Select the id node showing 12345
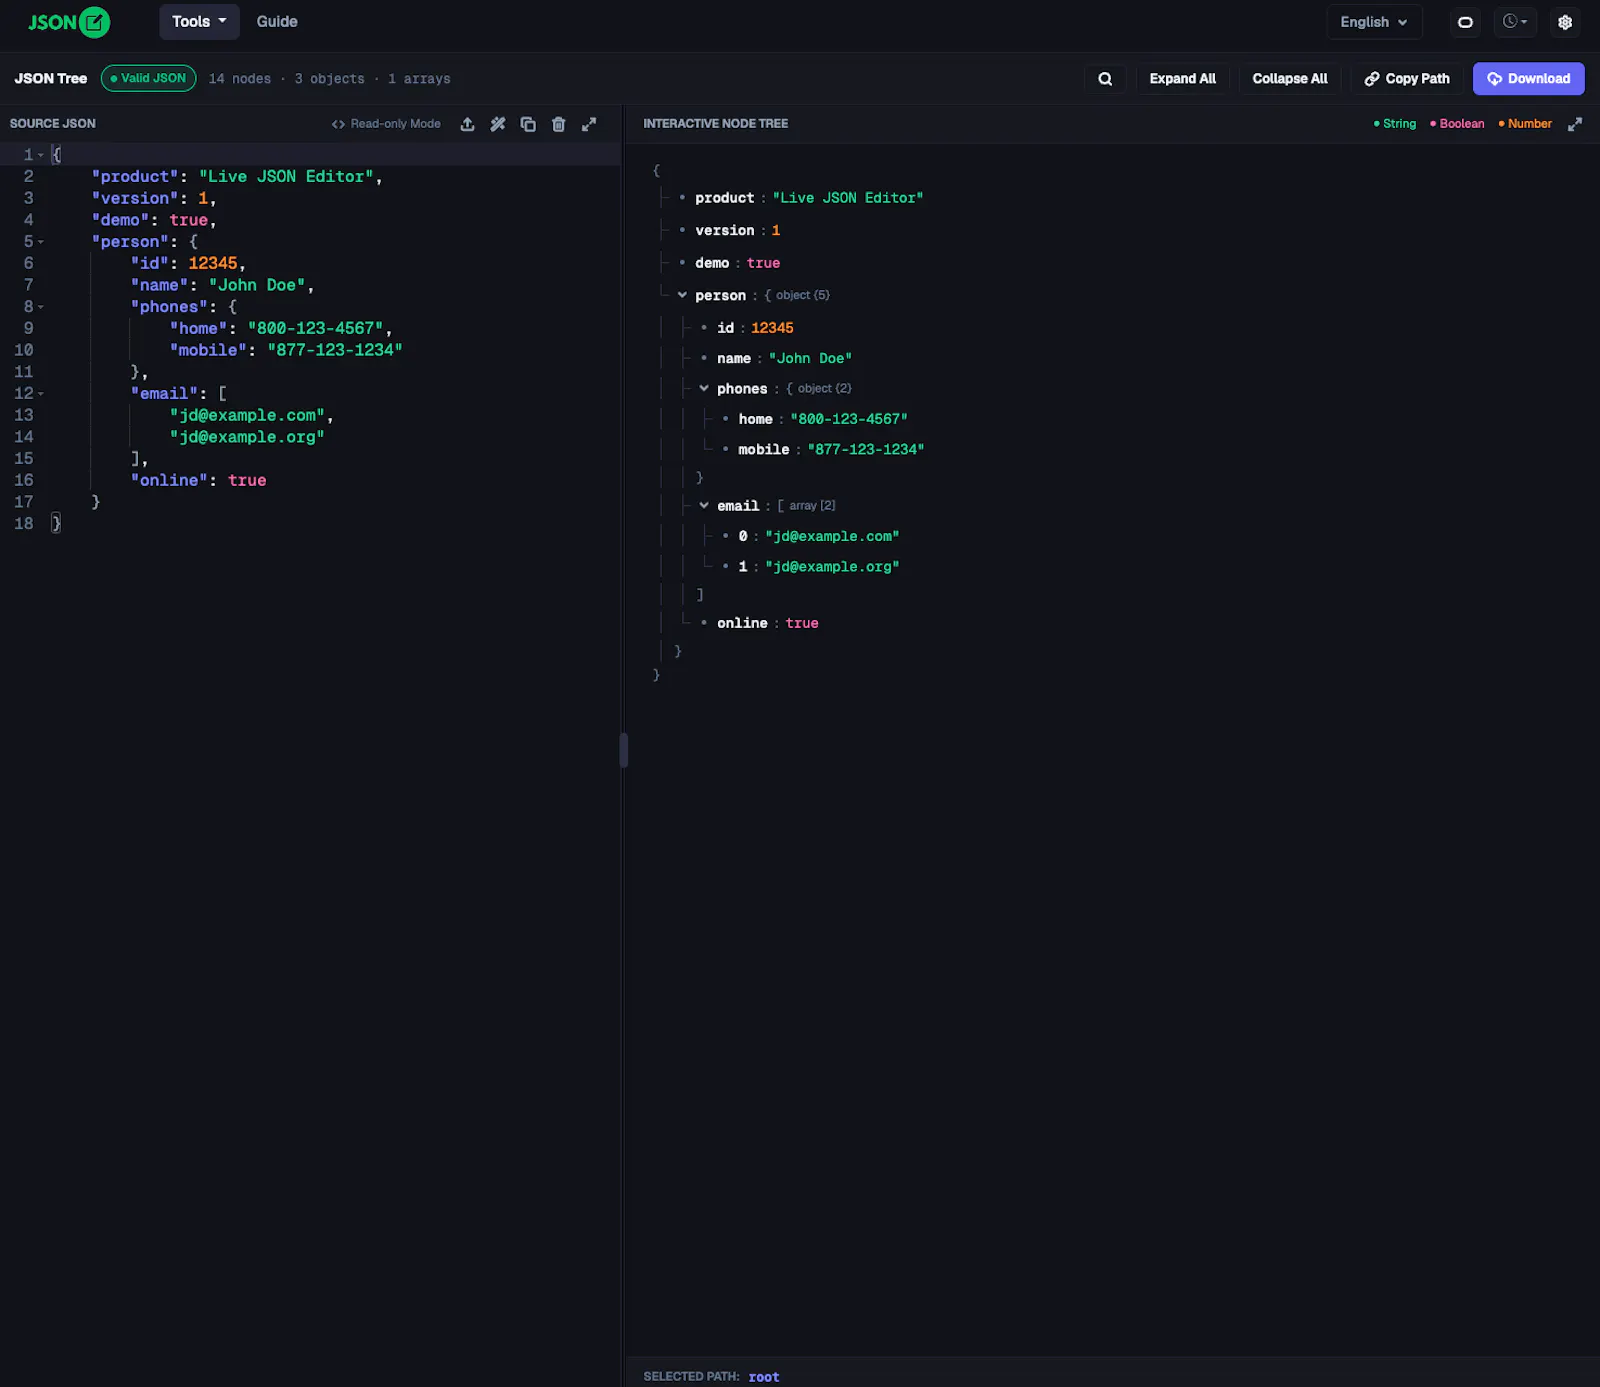 coord(756,328)
